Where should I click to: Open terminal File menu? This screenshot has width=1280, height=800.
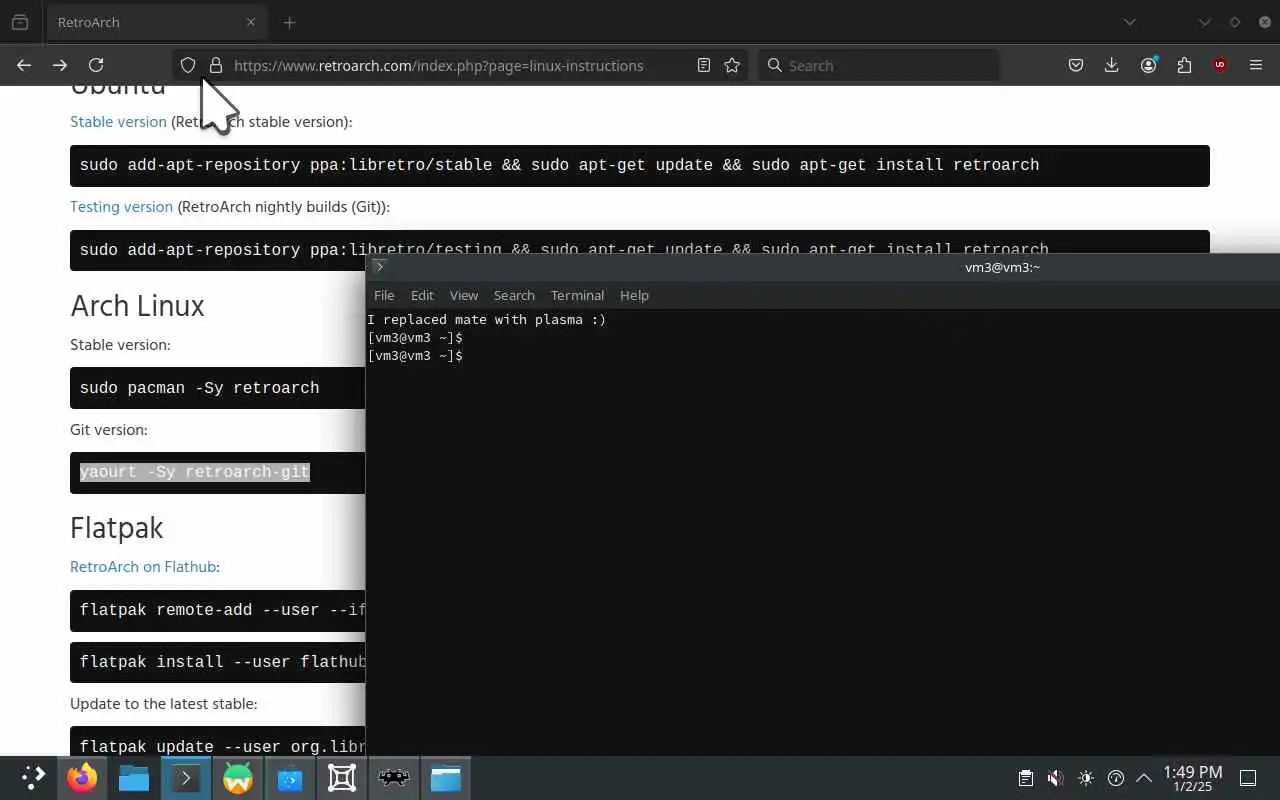click(x=384, y=295)
